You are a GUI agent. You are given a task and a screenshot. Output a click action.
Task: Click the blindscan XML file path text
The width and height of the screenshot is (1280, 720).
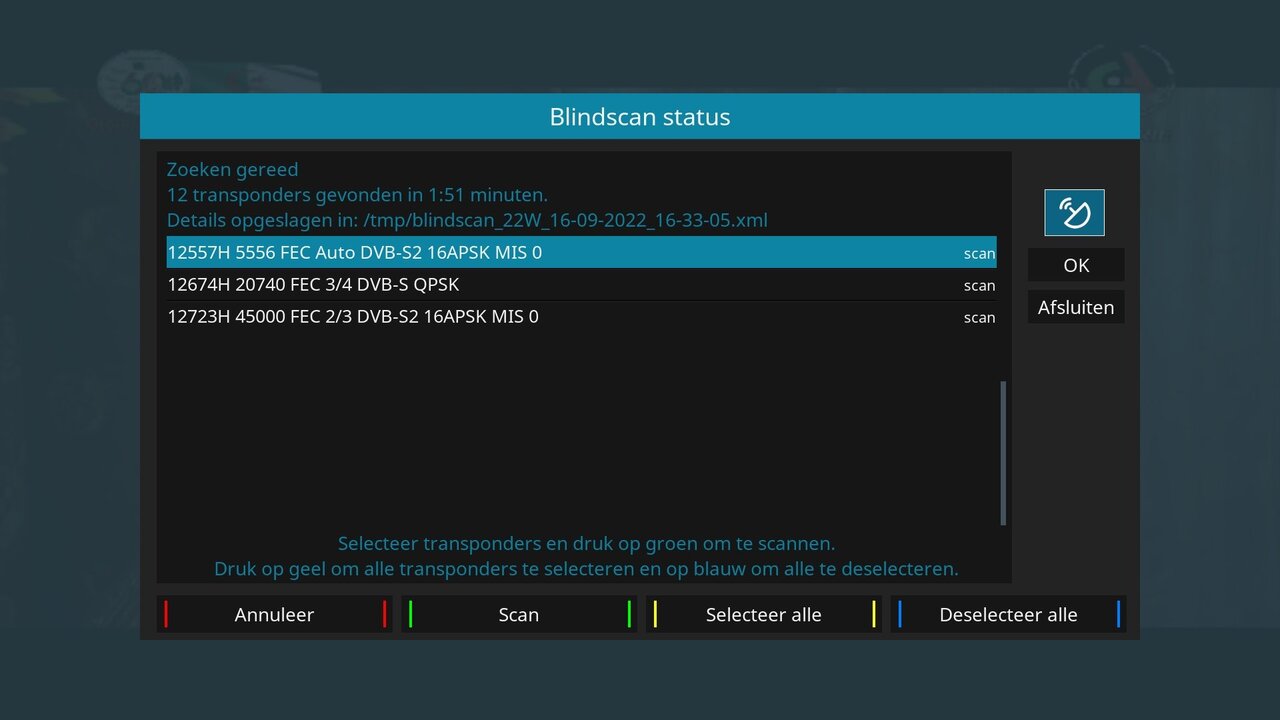[466, 220]
